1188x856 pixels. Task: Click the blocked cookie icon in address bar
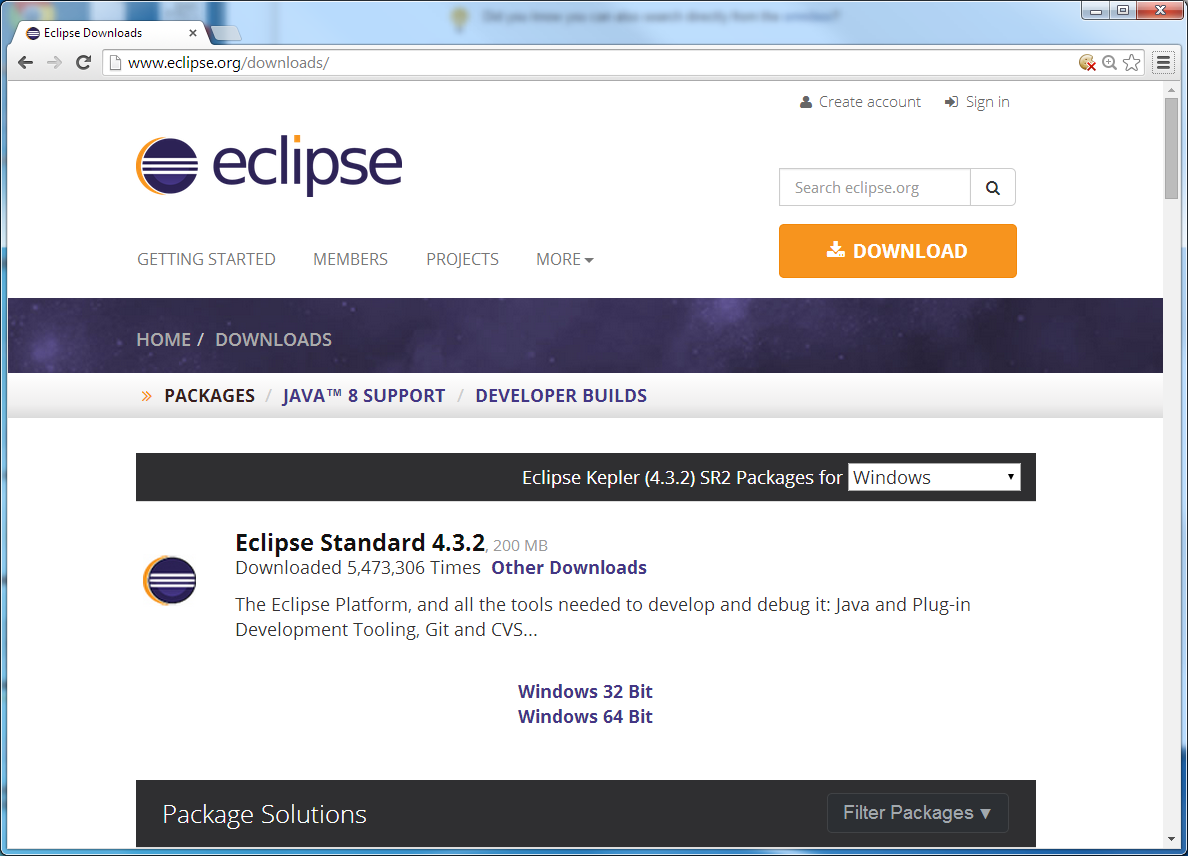coord(1087,63)
